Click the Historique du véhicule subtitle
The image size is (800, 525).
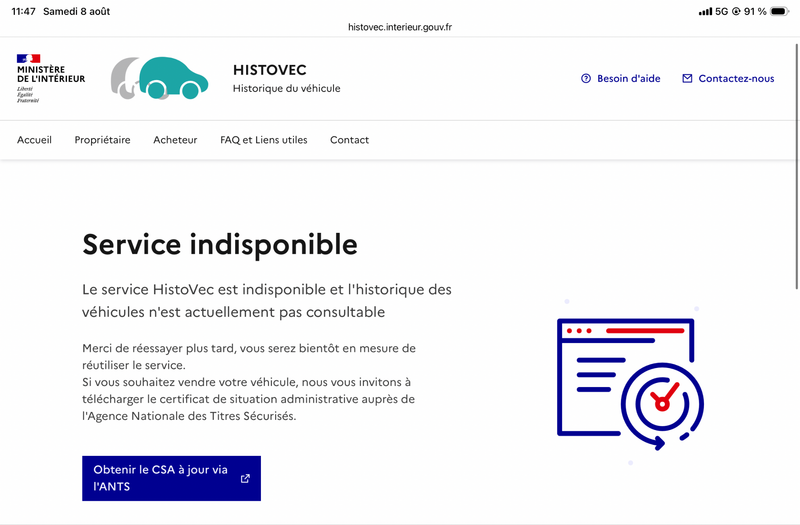287,88
